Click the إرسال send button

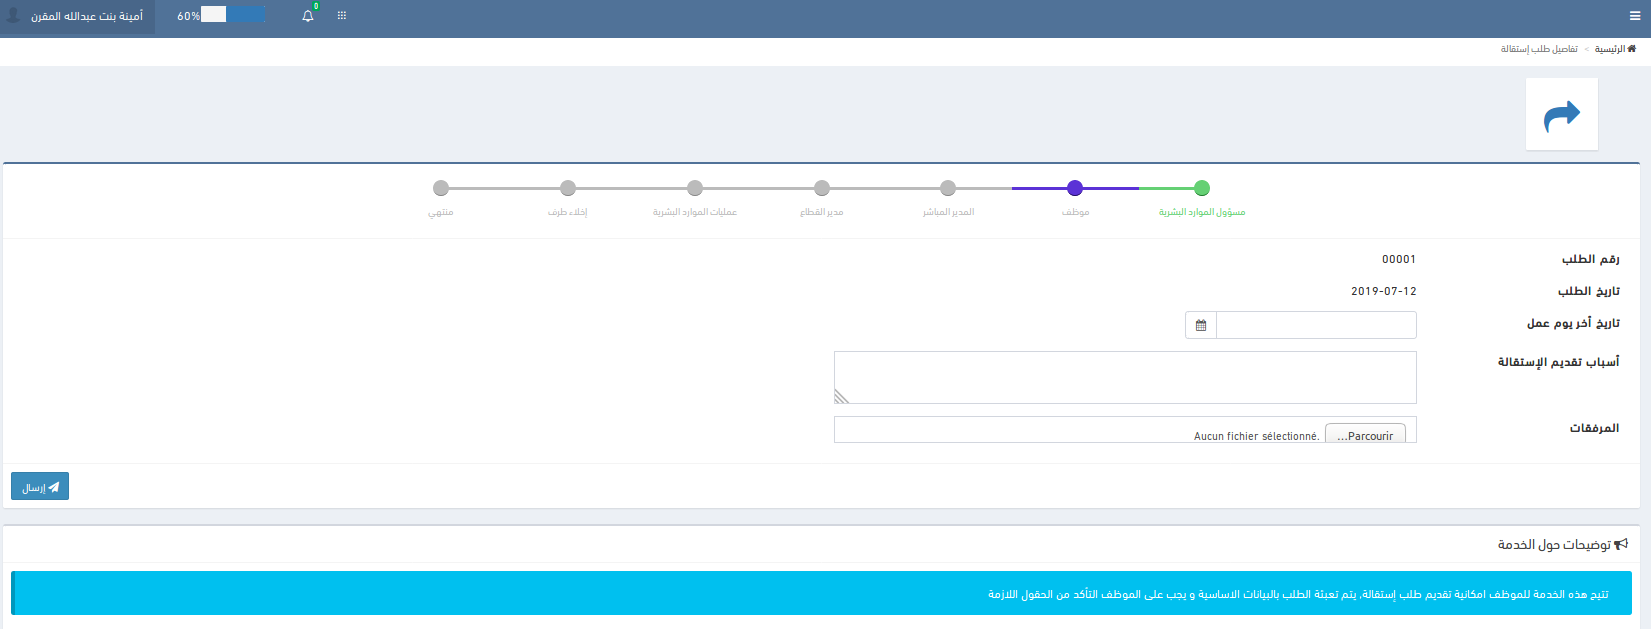pos(40,486)
